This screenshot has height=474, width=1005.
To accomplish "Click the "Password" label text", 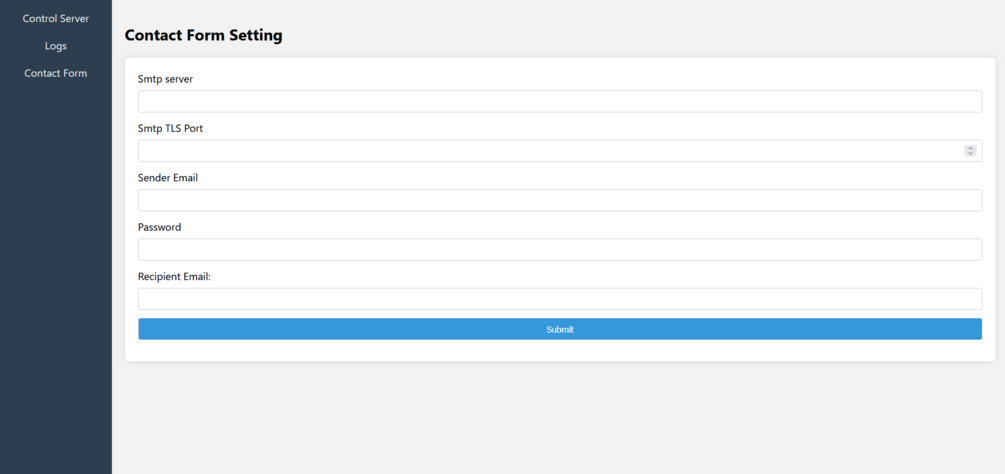I will [159, 227].
